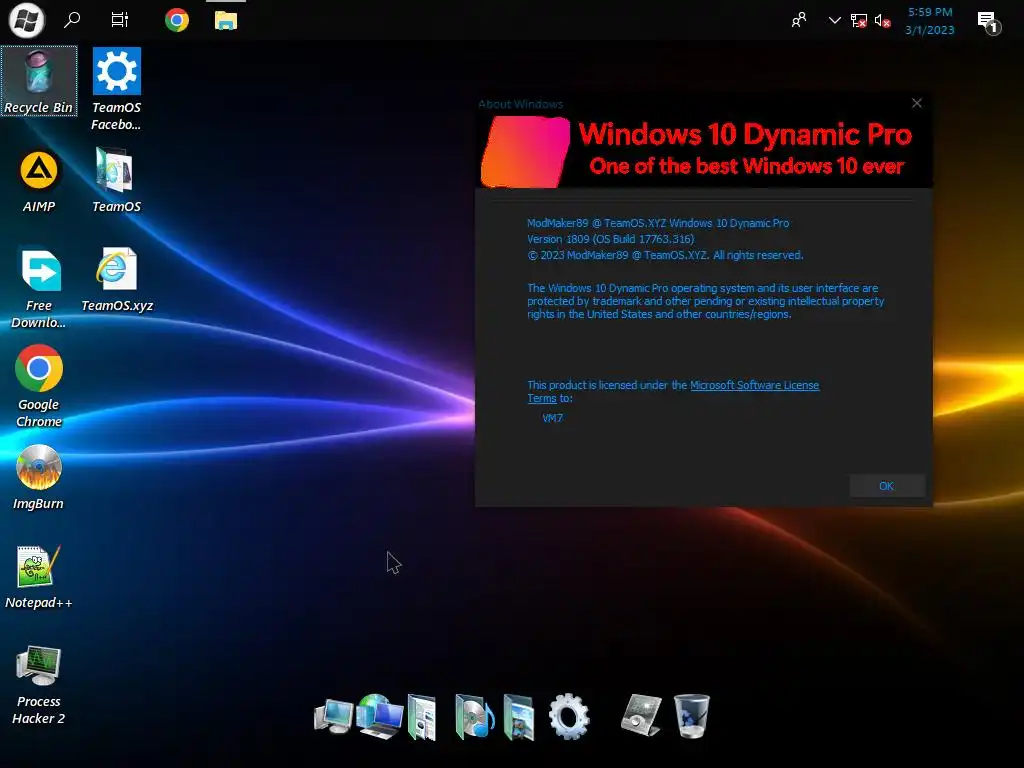
Task: Open Documents icon in bottom dock
Action: [422, 717]
